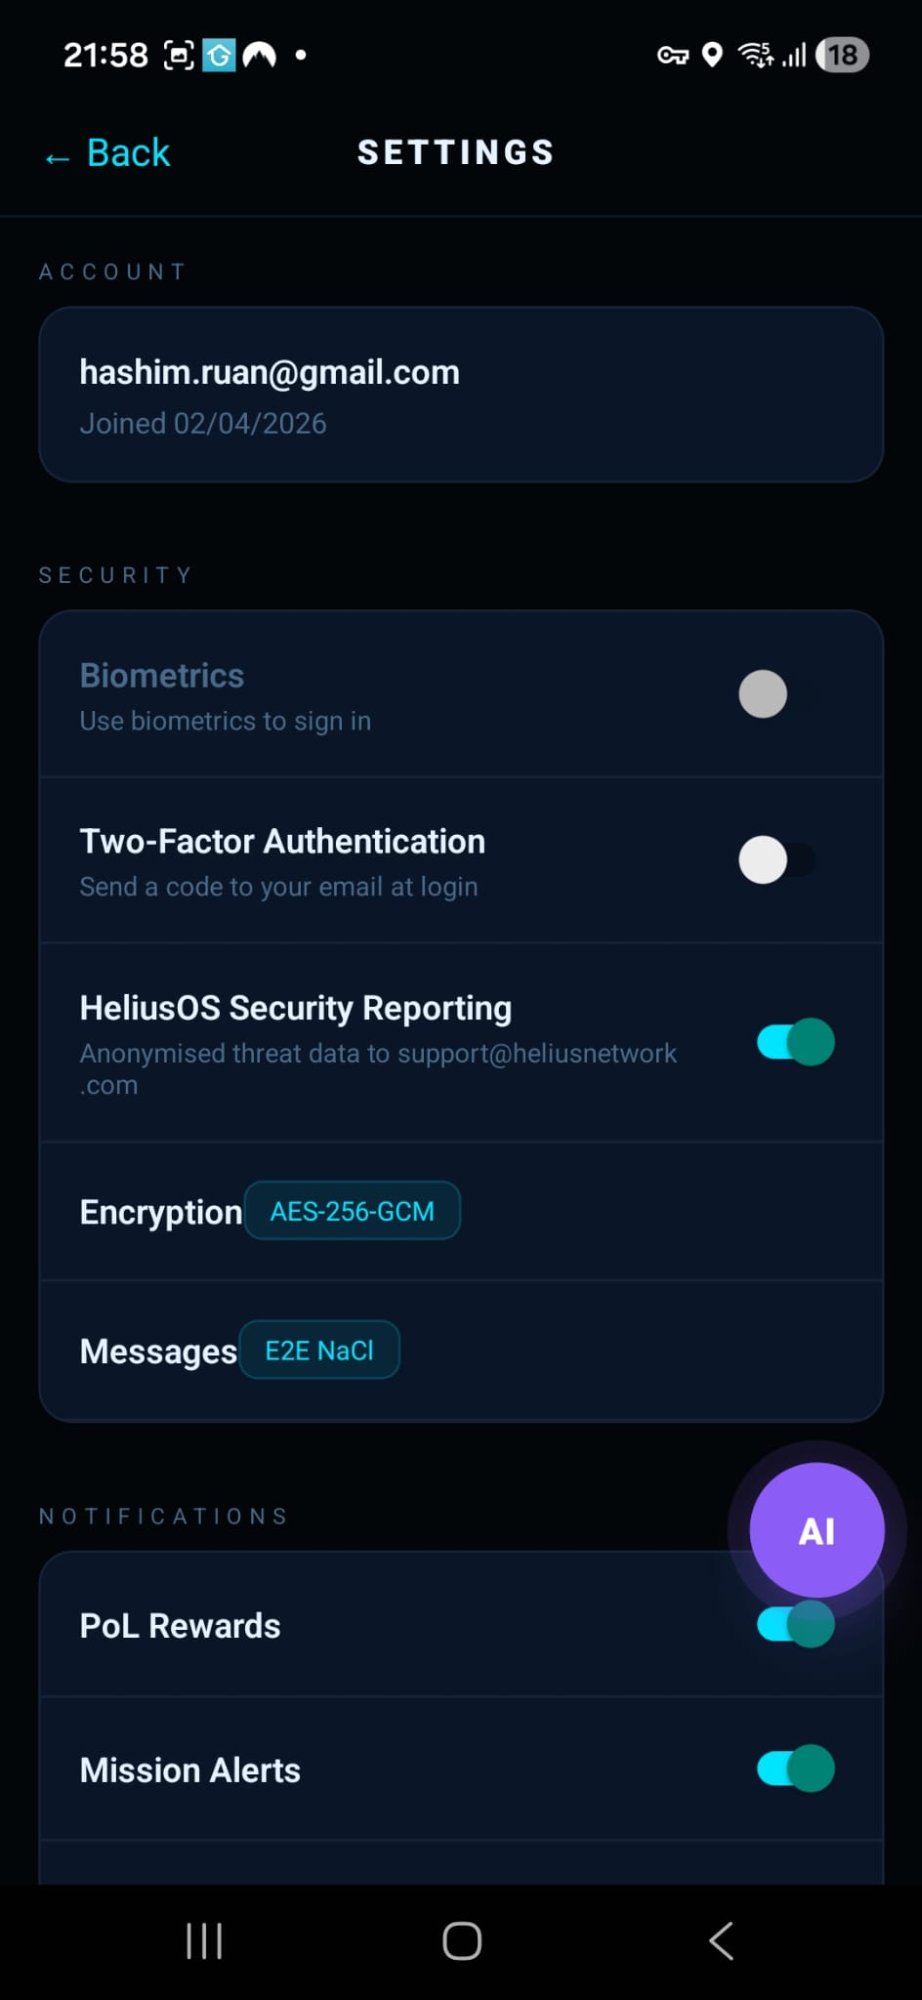Tap the location pin status icon
This screenshot has height=2000, width=922.
[712, 55]
